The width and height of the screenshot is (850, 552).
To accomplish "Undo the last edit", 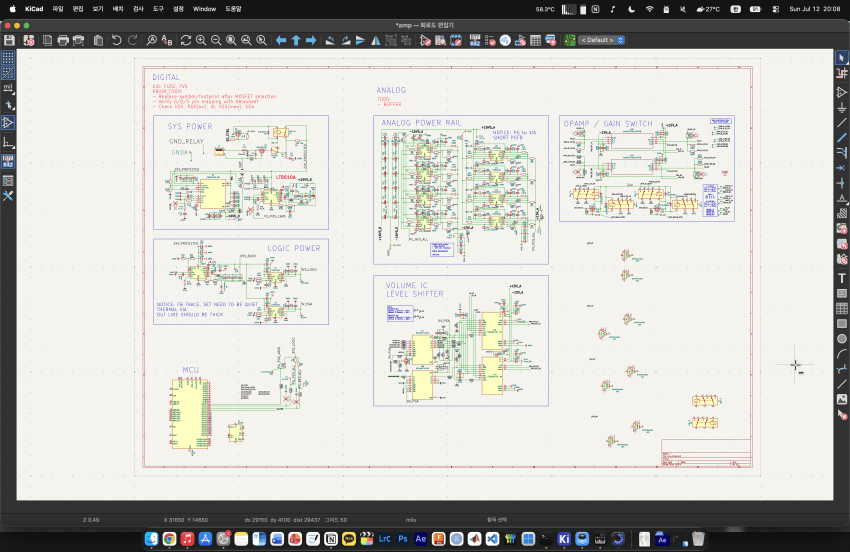I will point(117,40).
